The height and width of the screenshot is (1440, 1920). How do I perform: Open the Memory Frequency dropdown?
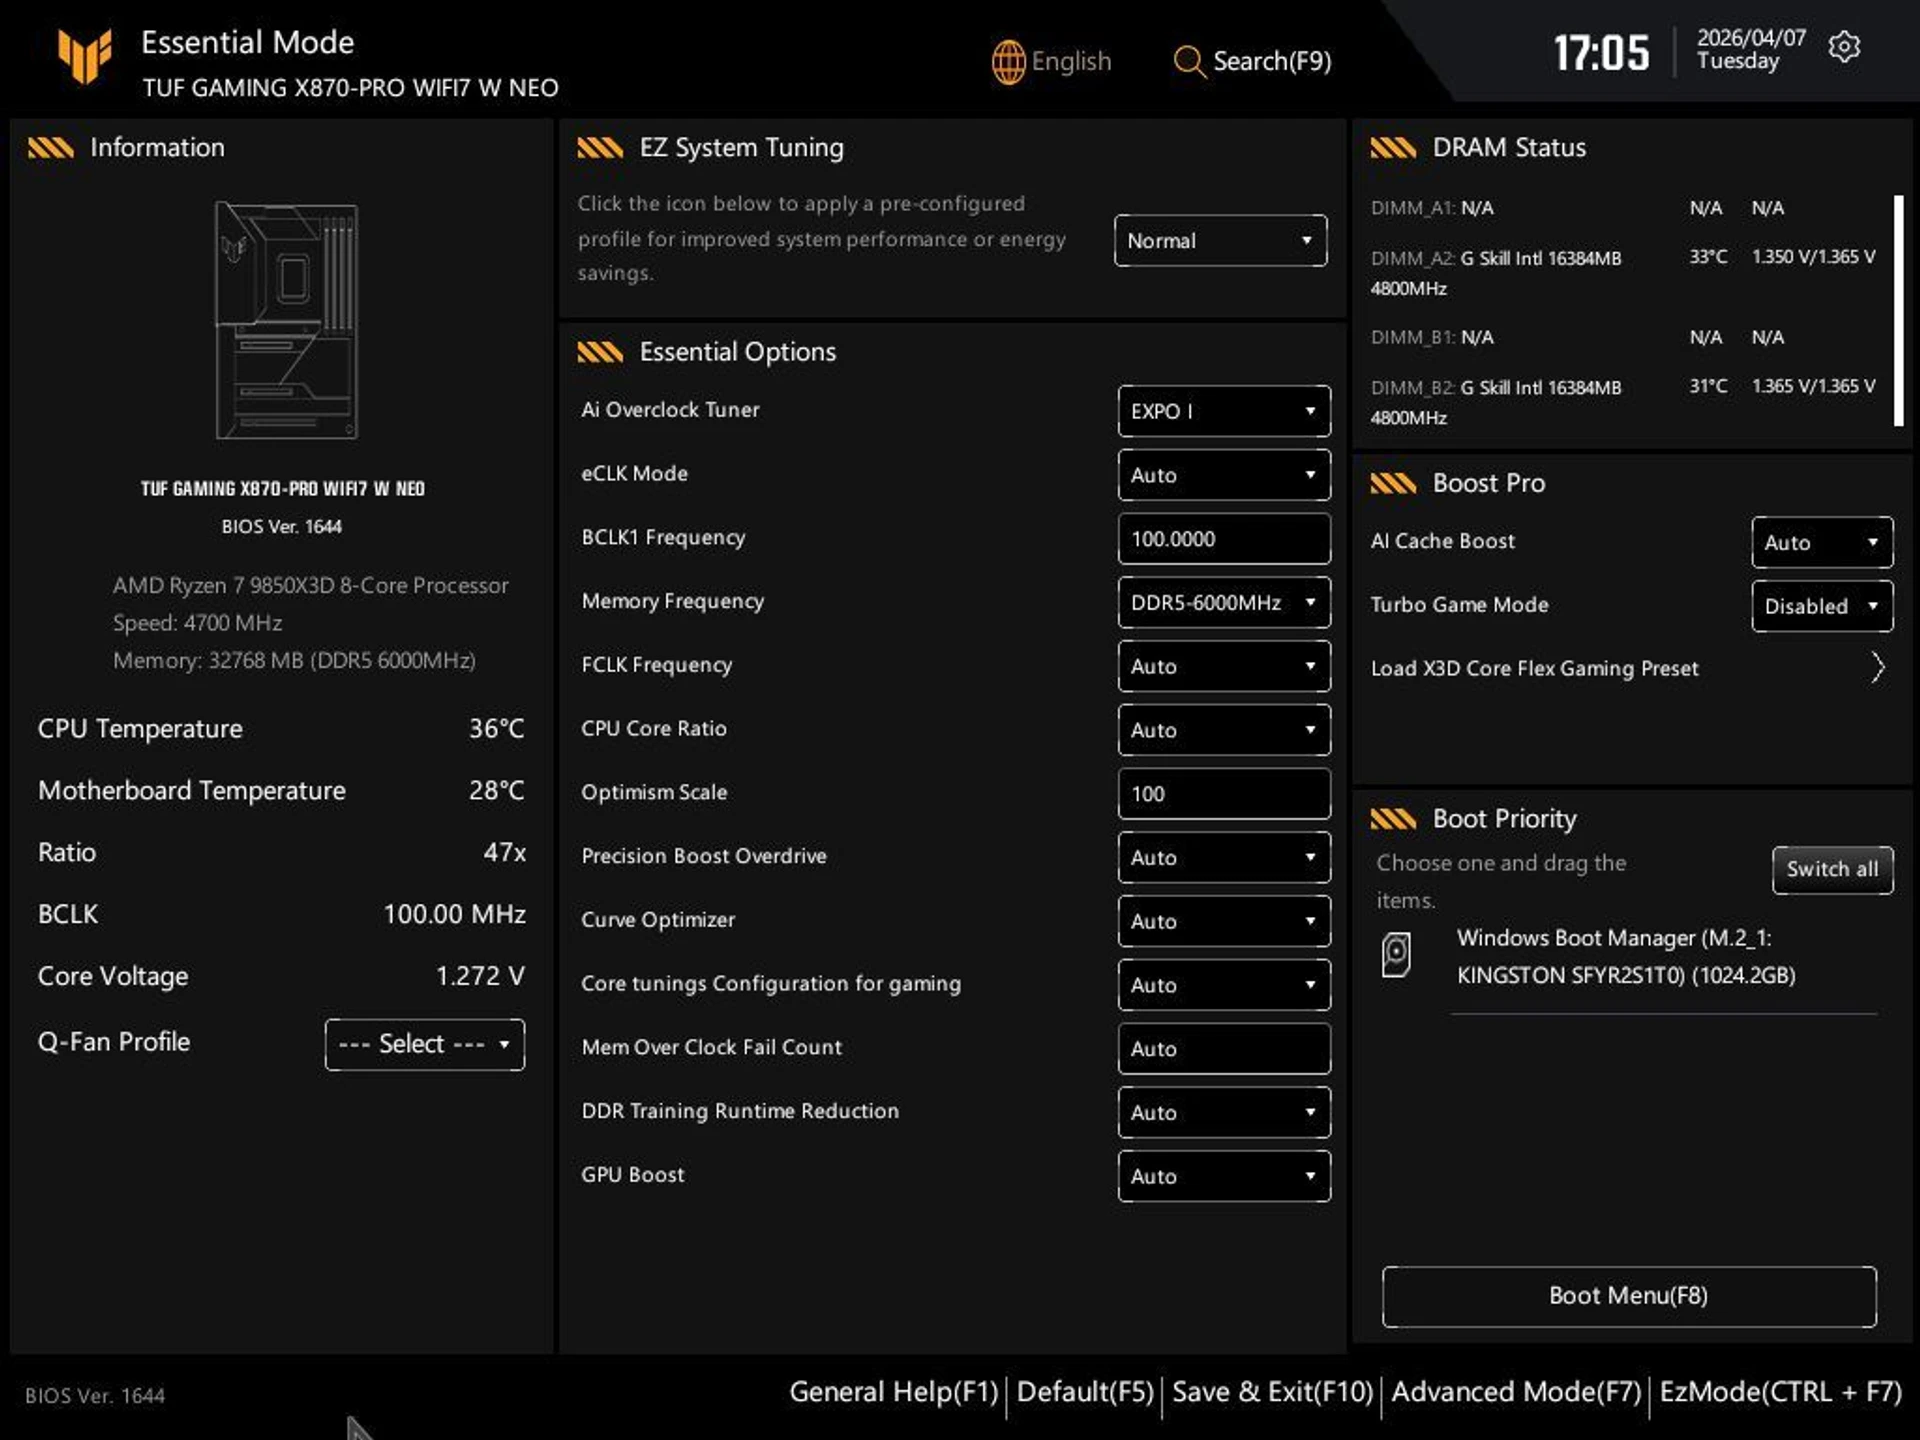1224,602
